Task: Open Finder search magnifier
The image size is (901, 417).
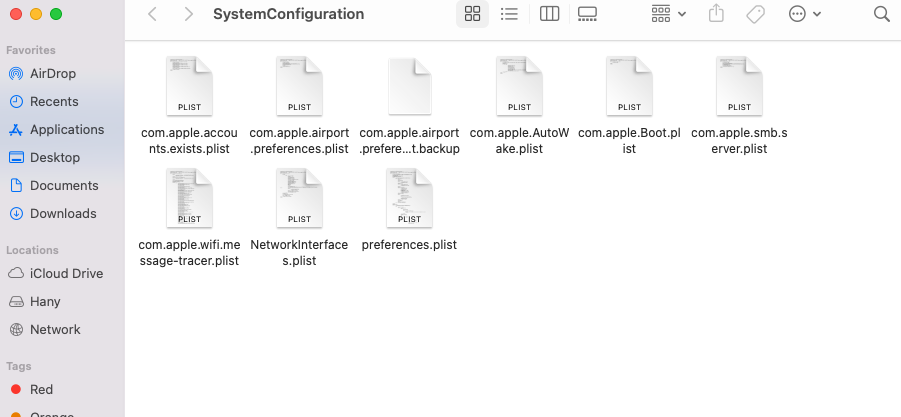Action: tap(881, 14)
